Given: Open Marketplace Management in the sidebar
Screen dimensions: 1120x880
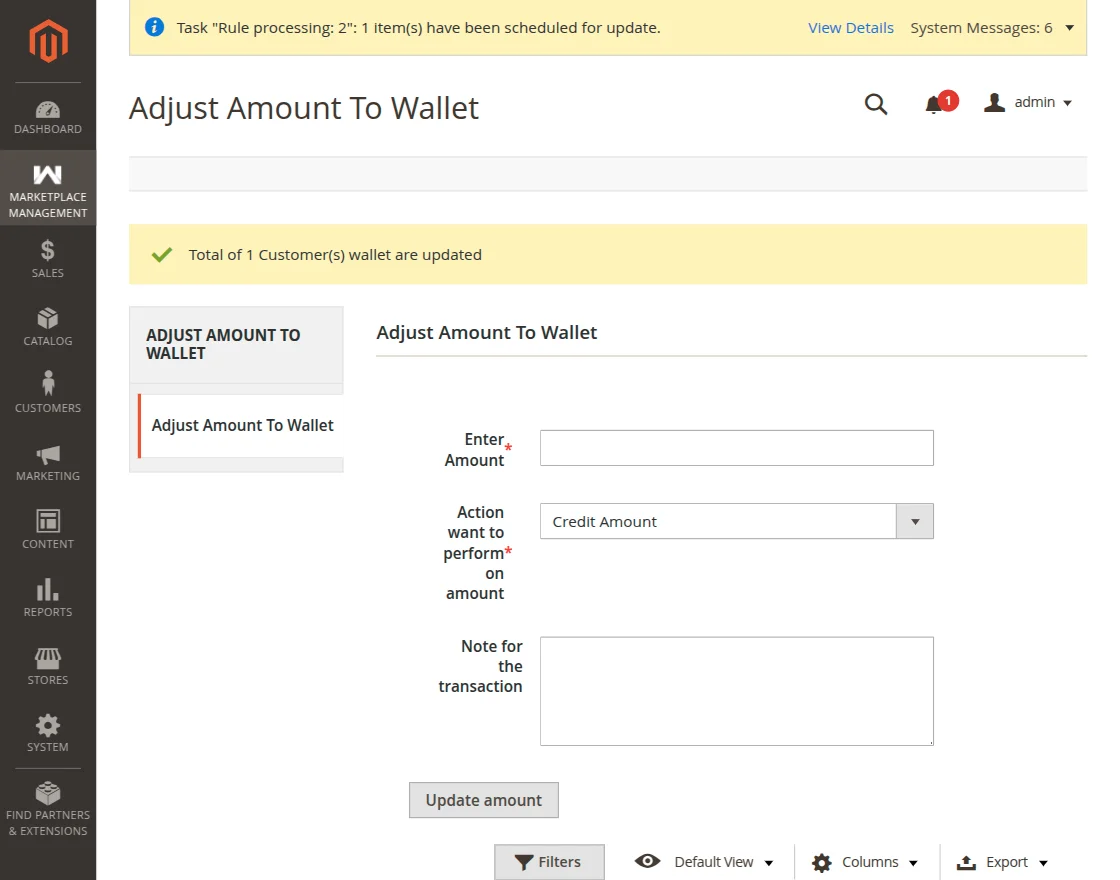Looking at the screenshot, I should (47, 188).
